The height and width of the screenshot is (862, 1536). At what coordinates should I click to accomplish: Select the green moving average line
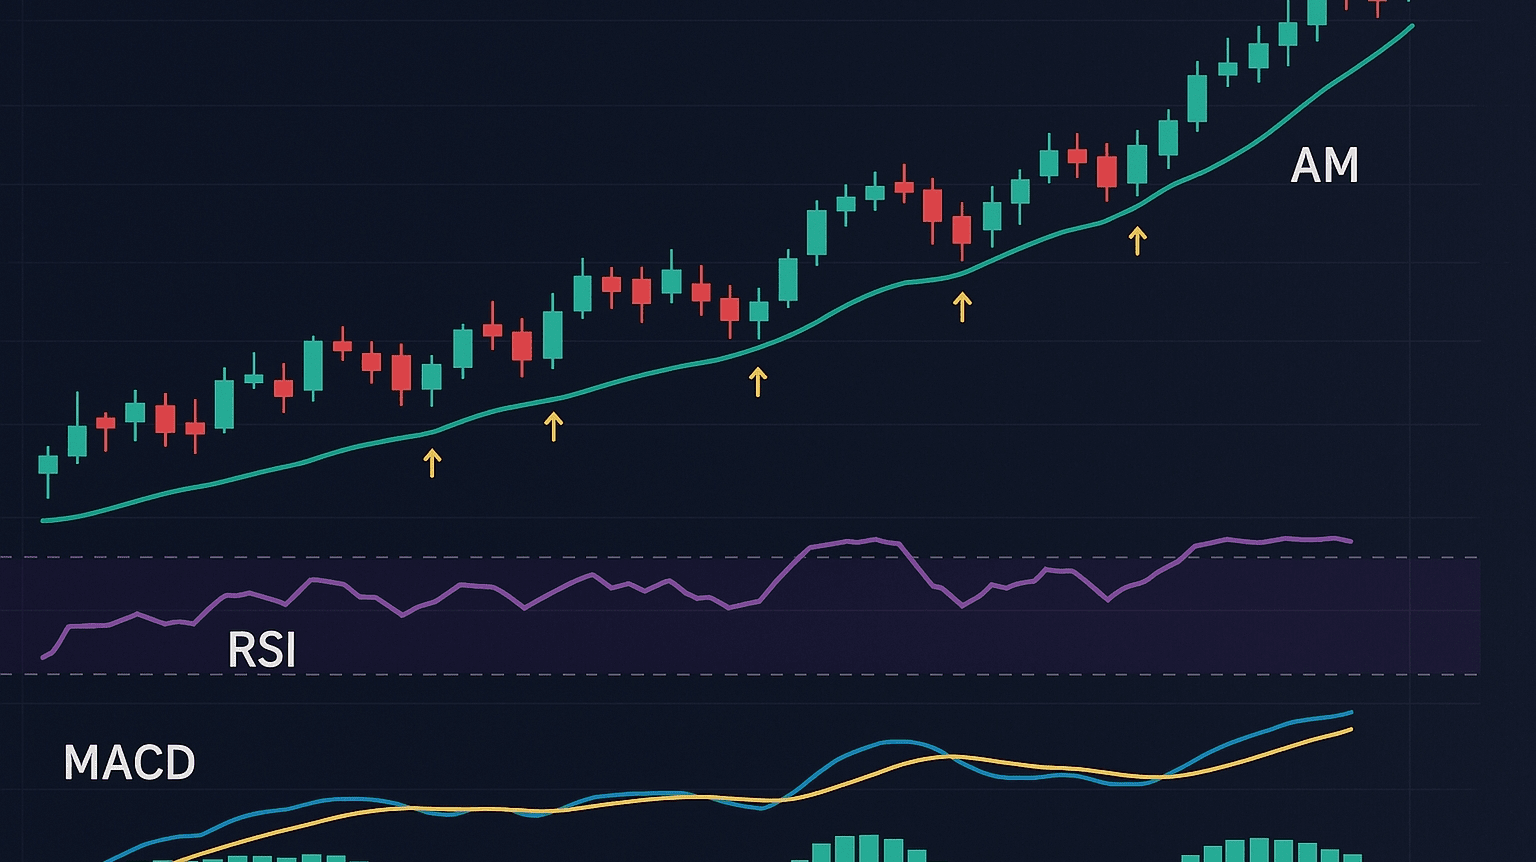tap(727, 358)
